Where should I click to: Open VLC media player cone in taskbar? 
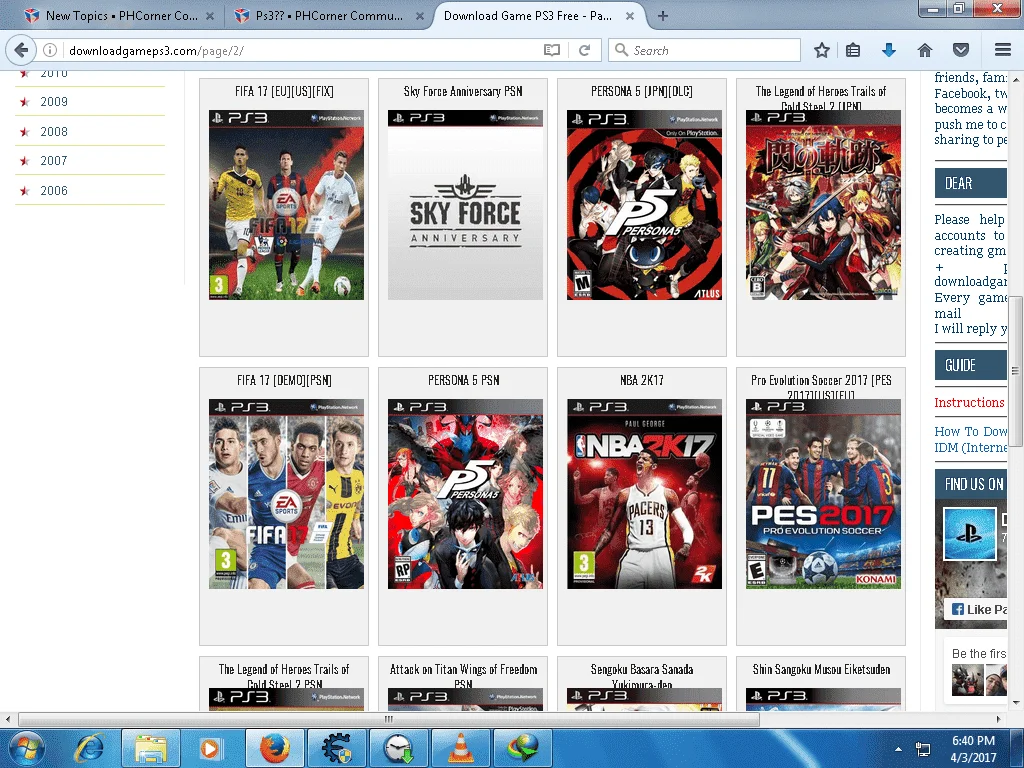click(461, 748)
